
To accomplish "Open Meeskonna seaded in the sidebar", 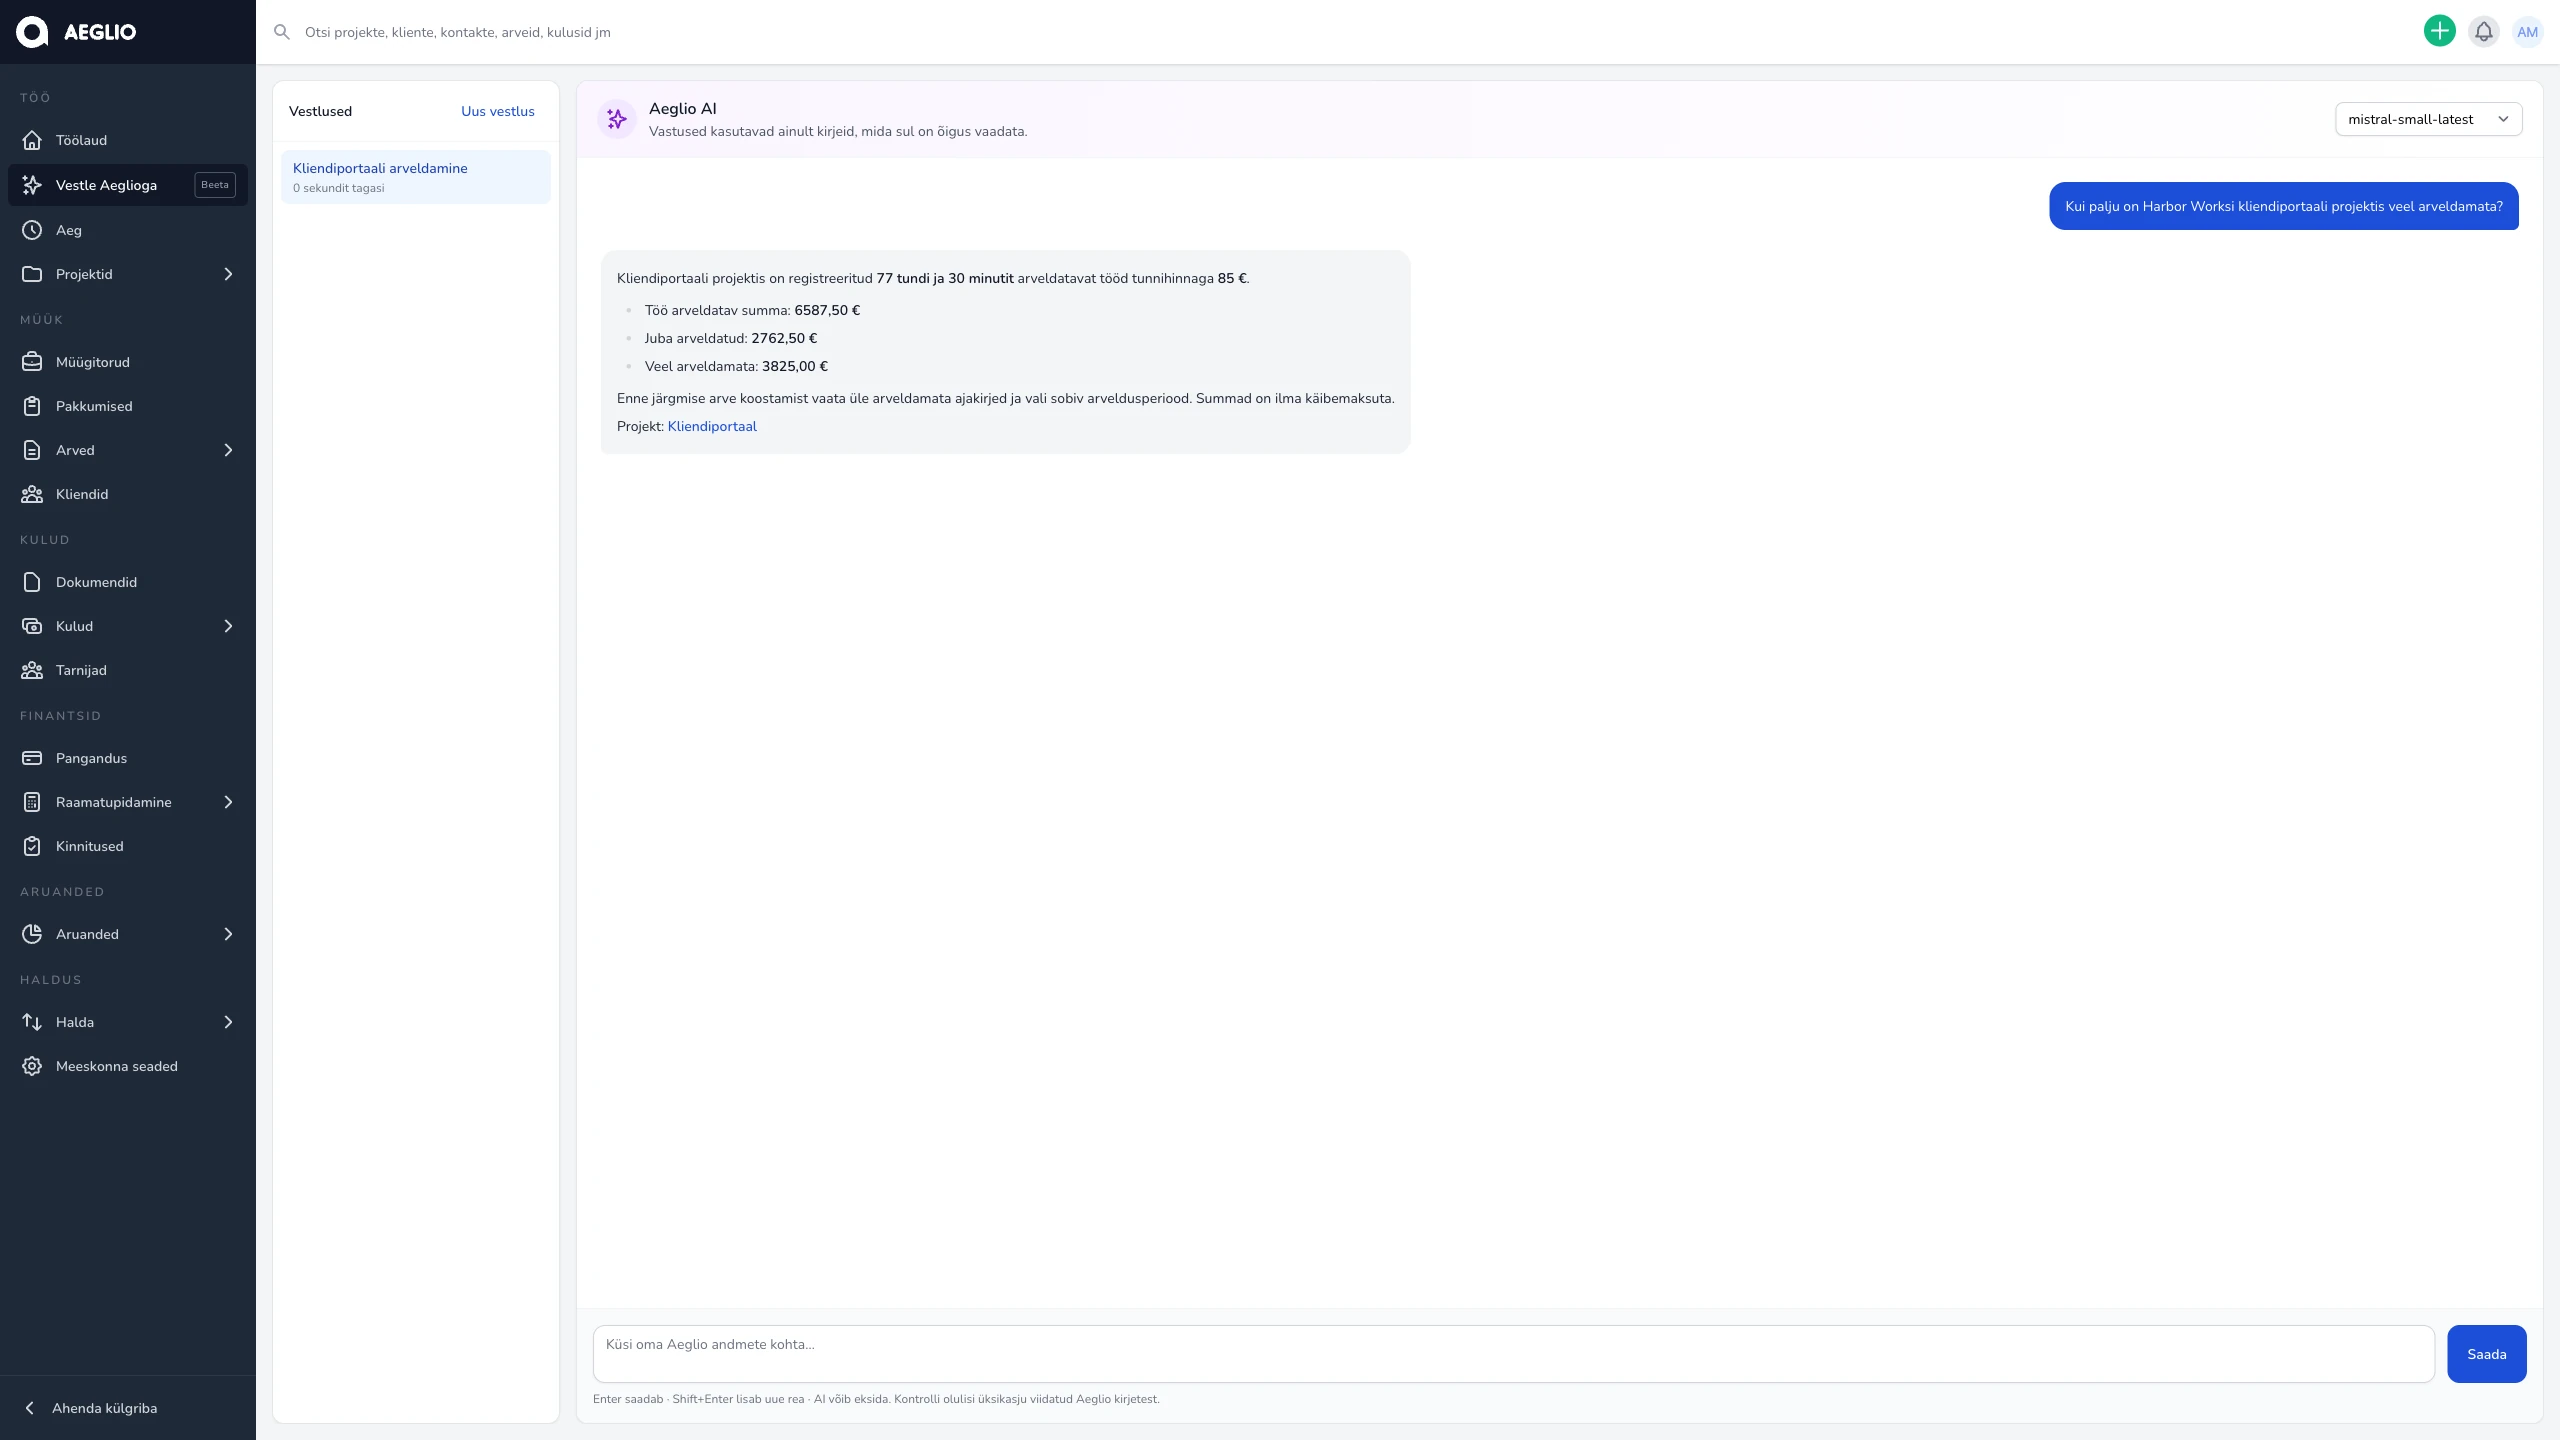I will coord(128,1066).
